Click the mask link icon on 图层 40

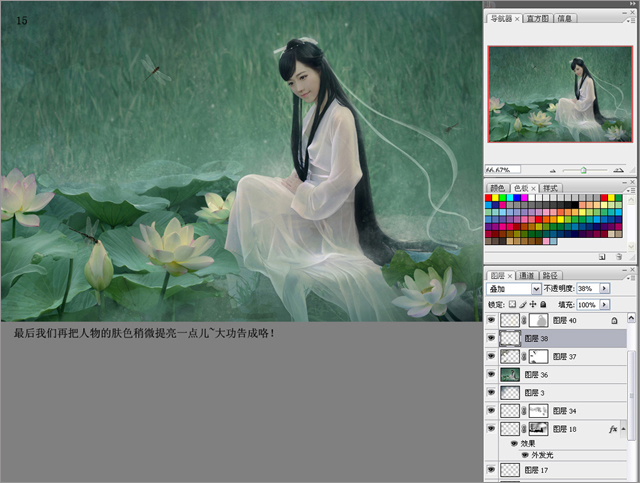(x=524, y=321)
